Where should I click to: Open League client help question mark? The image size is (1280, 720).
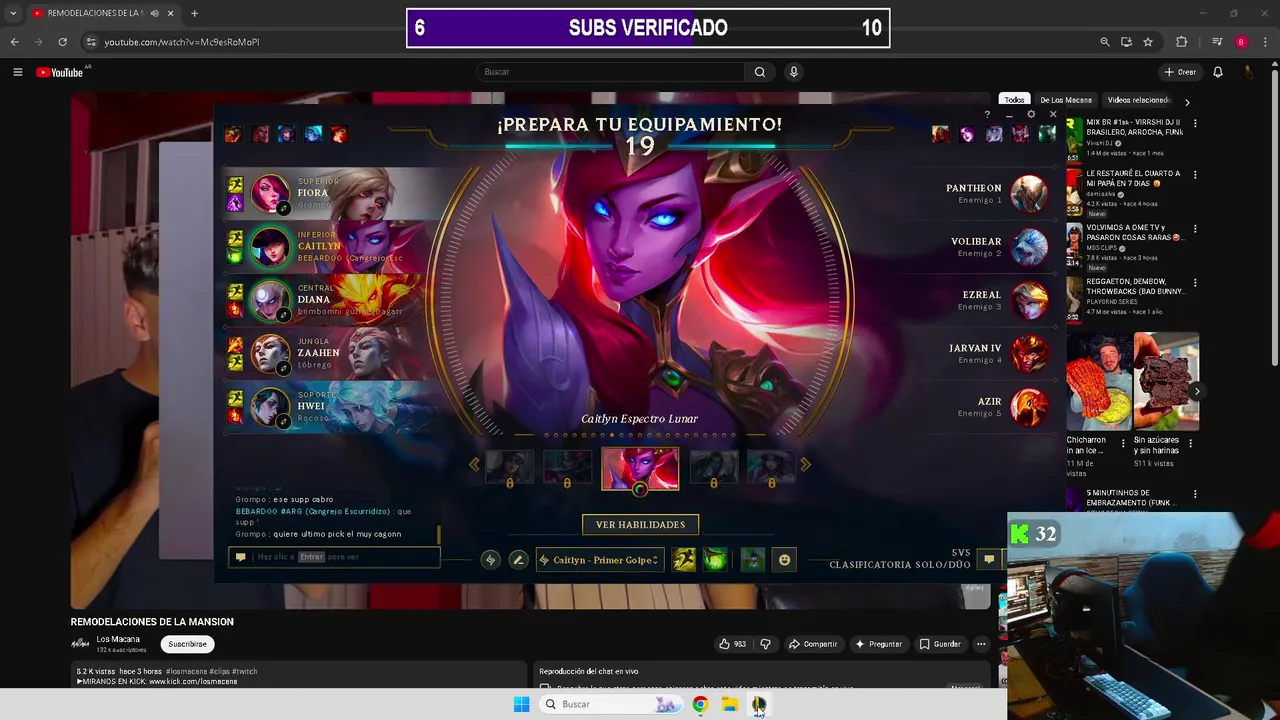click(987, 114)
